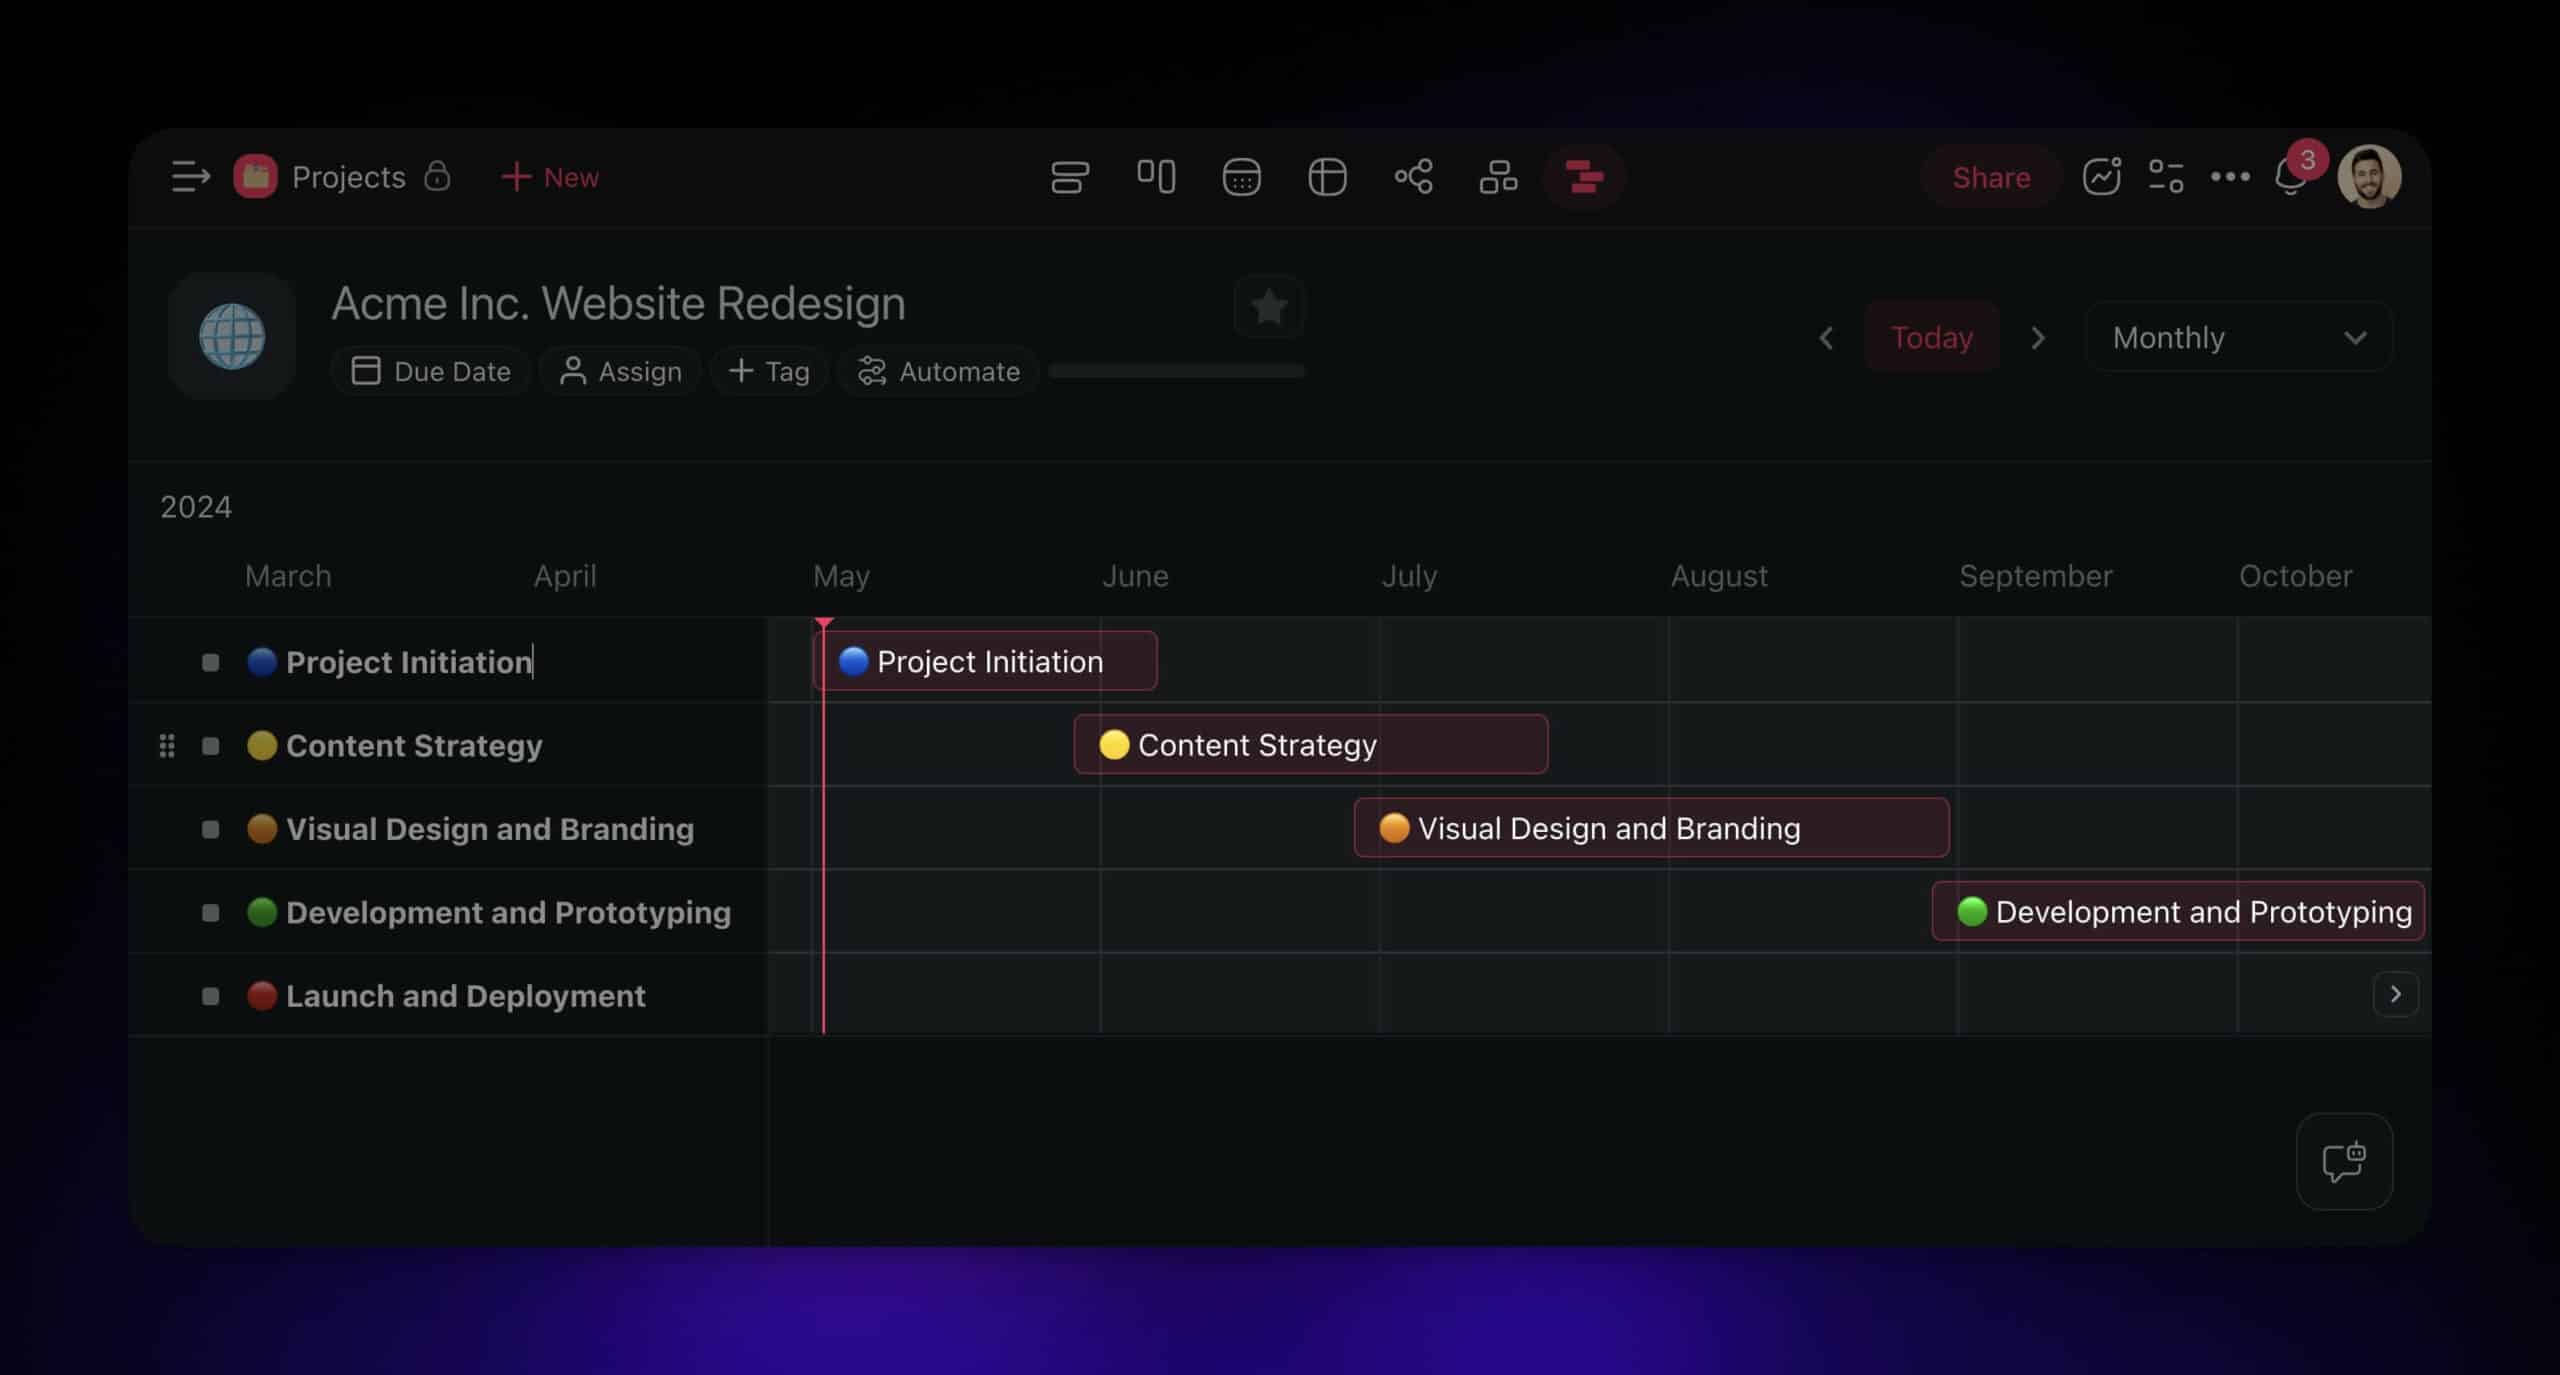Viewport: 2560px width, 1375px height.
Task: Open the notifications bell
Action: [x=2289, y=178]
